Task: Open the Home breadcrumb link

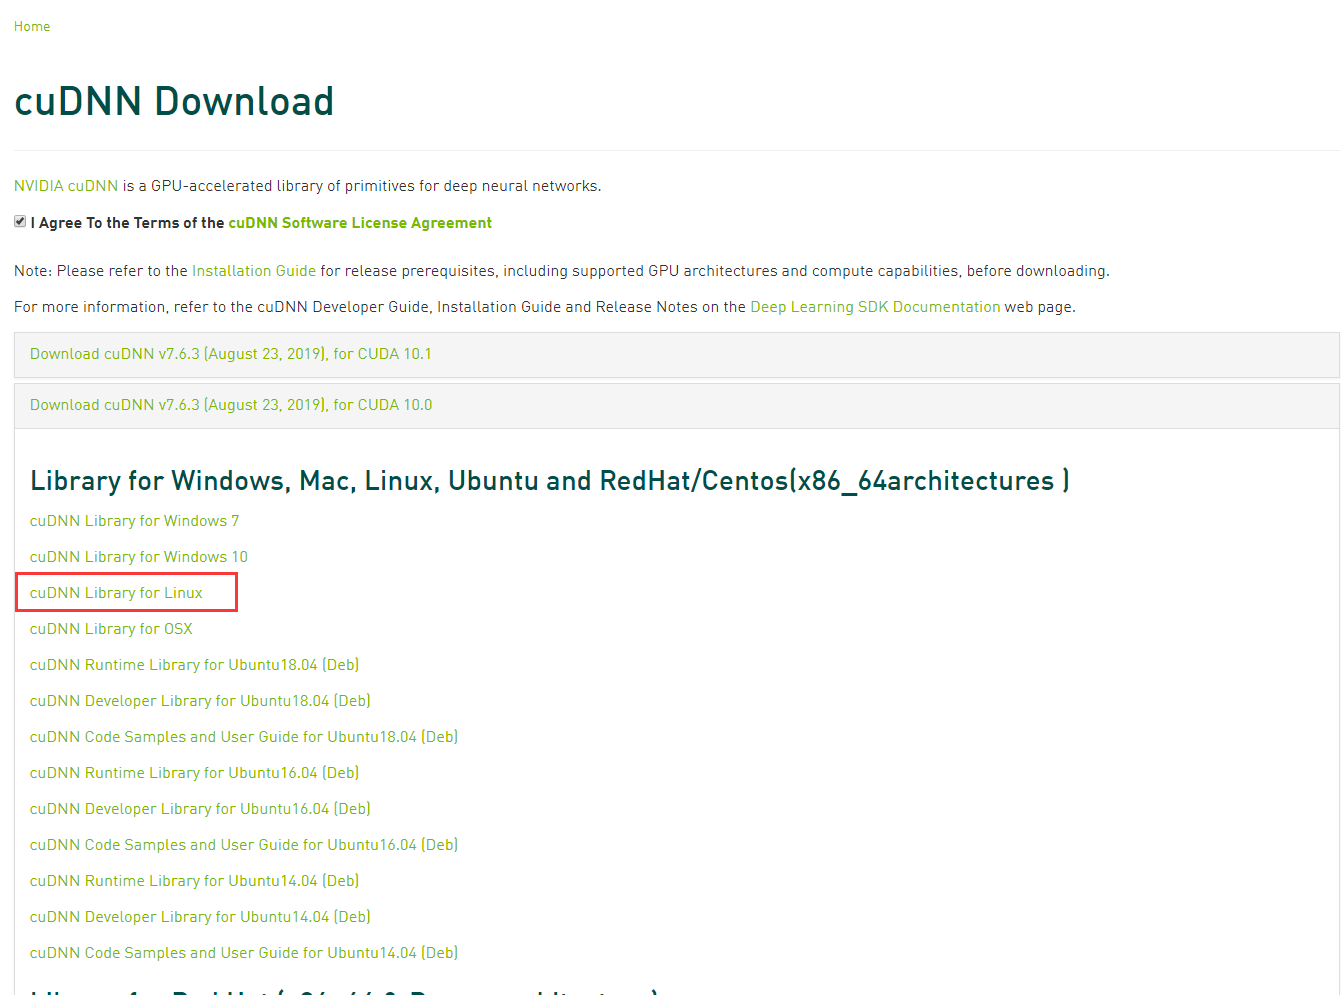Action: pyautogui.click(x=31, y=26)
